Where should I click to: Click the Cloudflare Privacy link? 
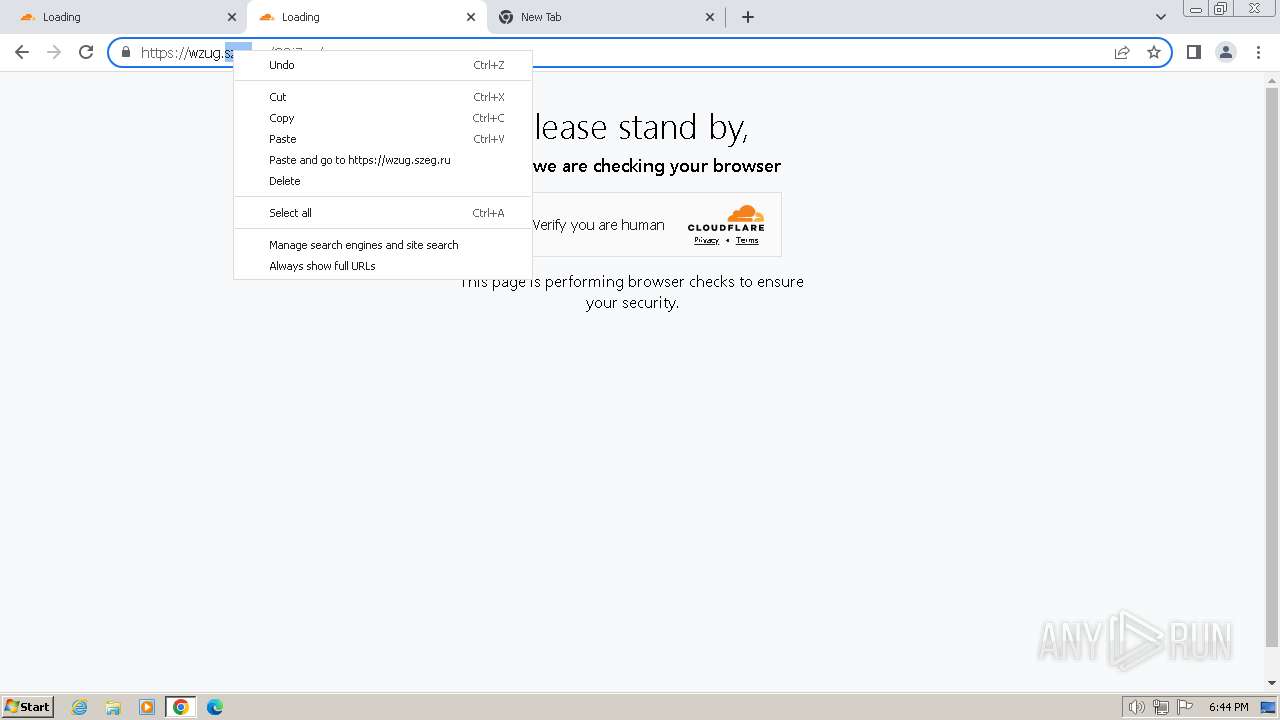tap(707, 240)
